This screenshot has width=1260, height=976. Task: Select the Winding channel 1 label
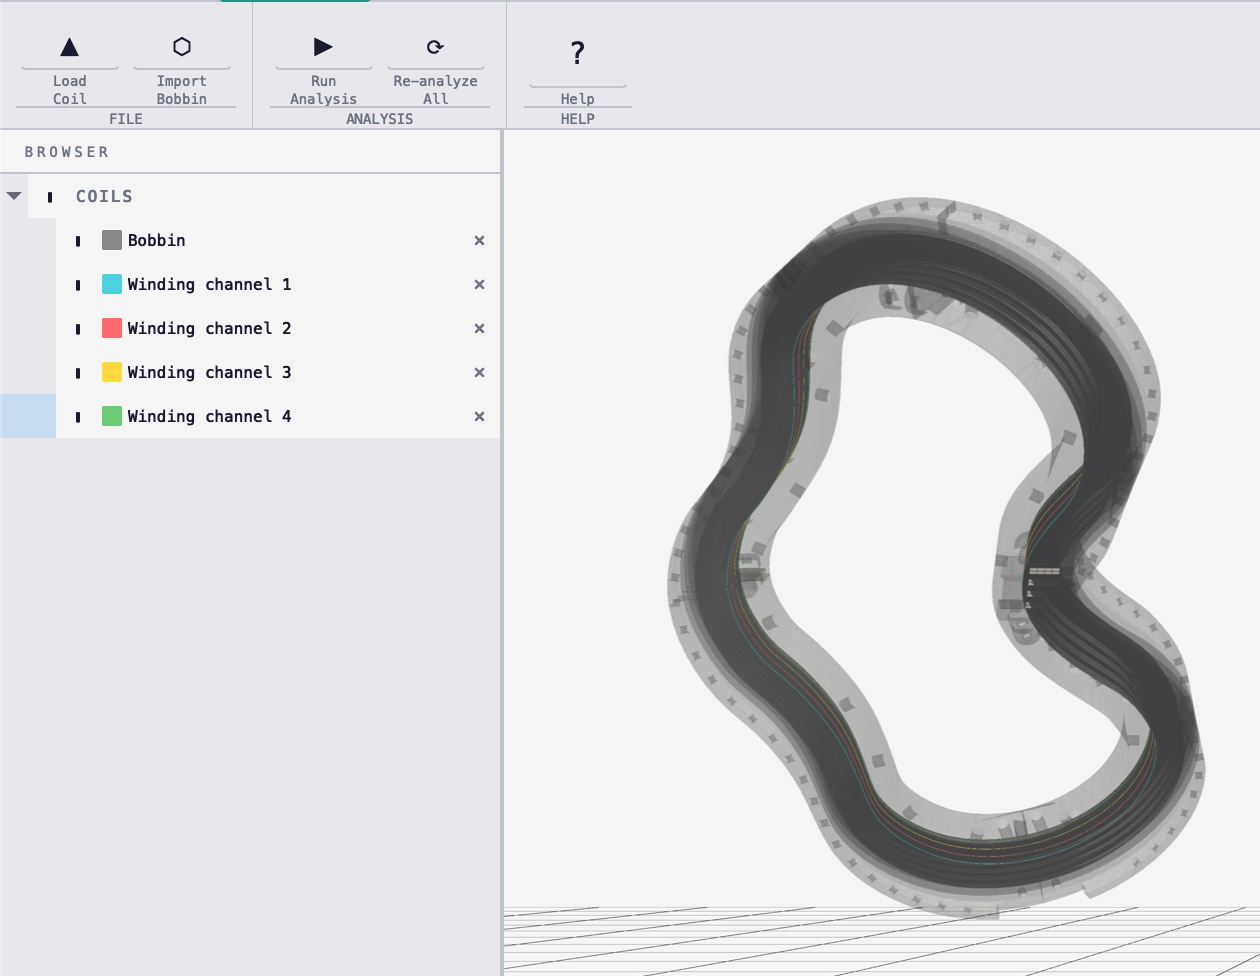(x=209, y=284)
